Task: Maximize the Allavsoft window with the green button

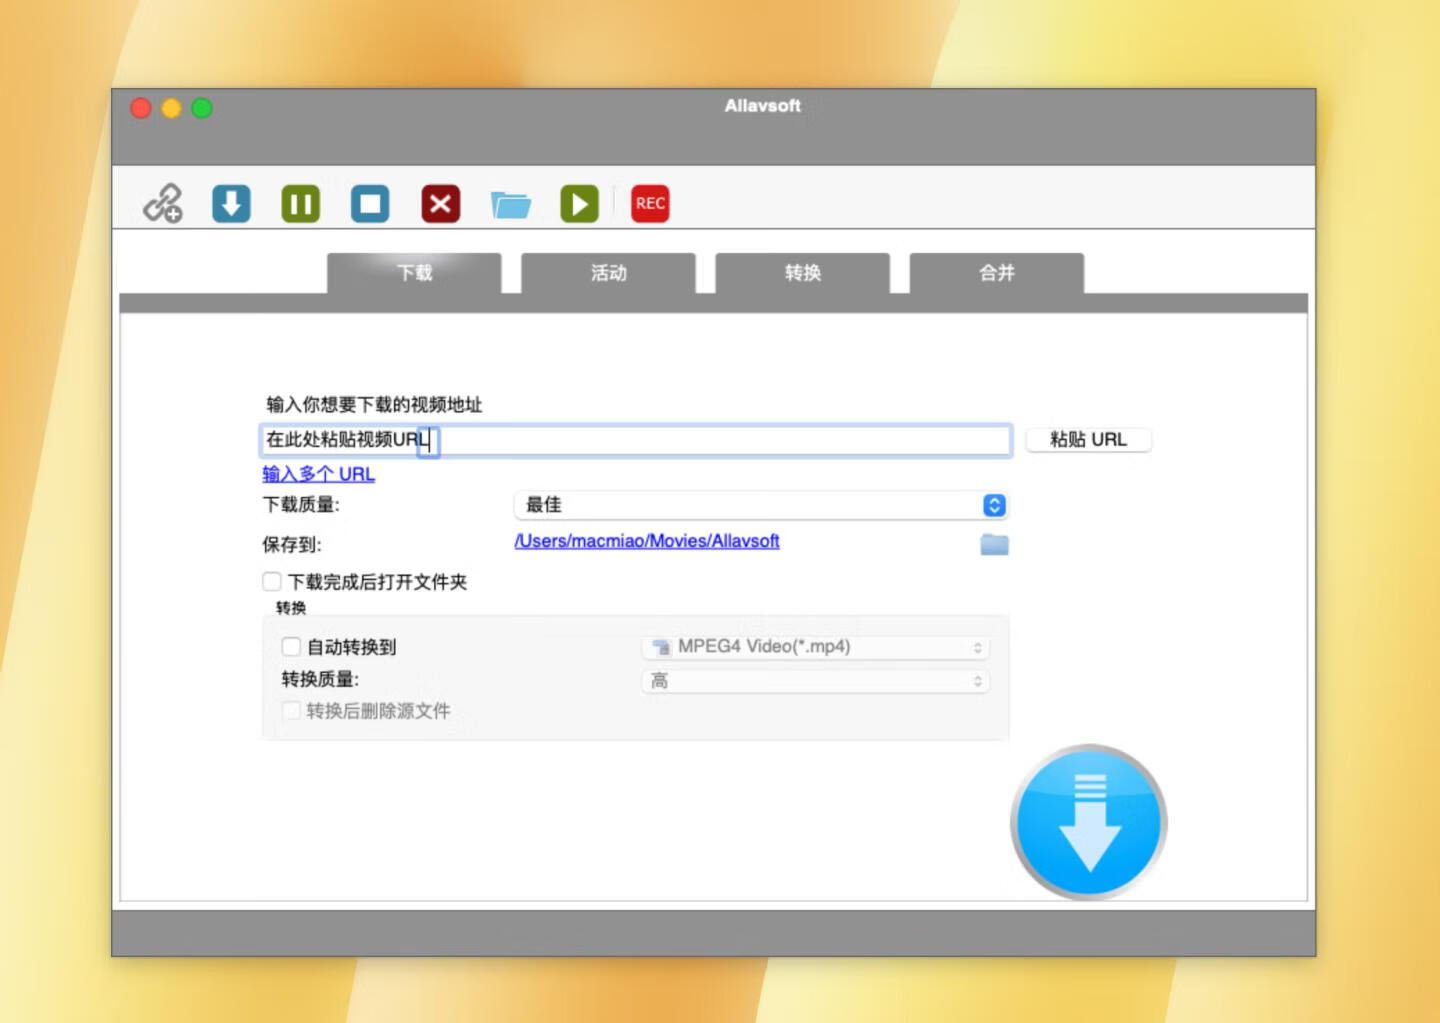Action: 202,108
